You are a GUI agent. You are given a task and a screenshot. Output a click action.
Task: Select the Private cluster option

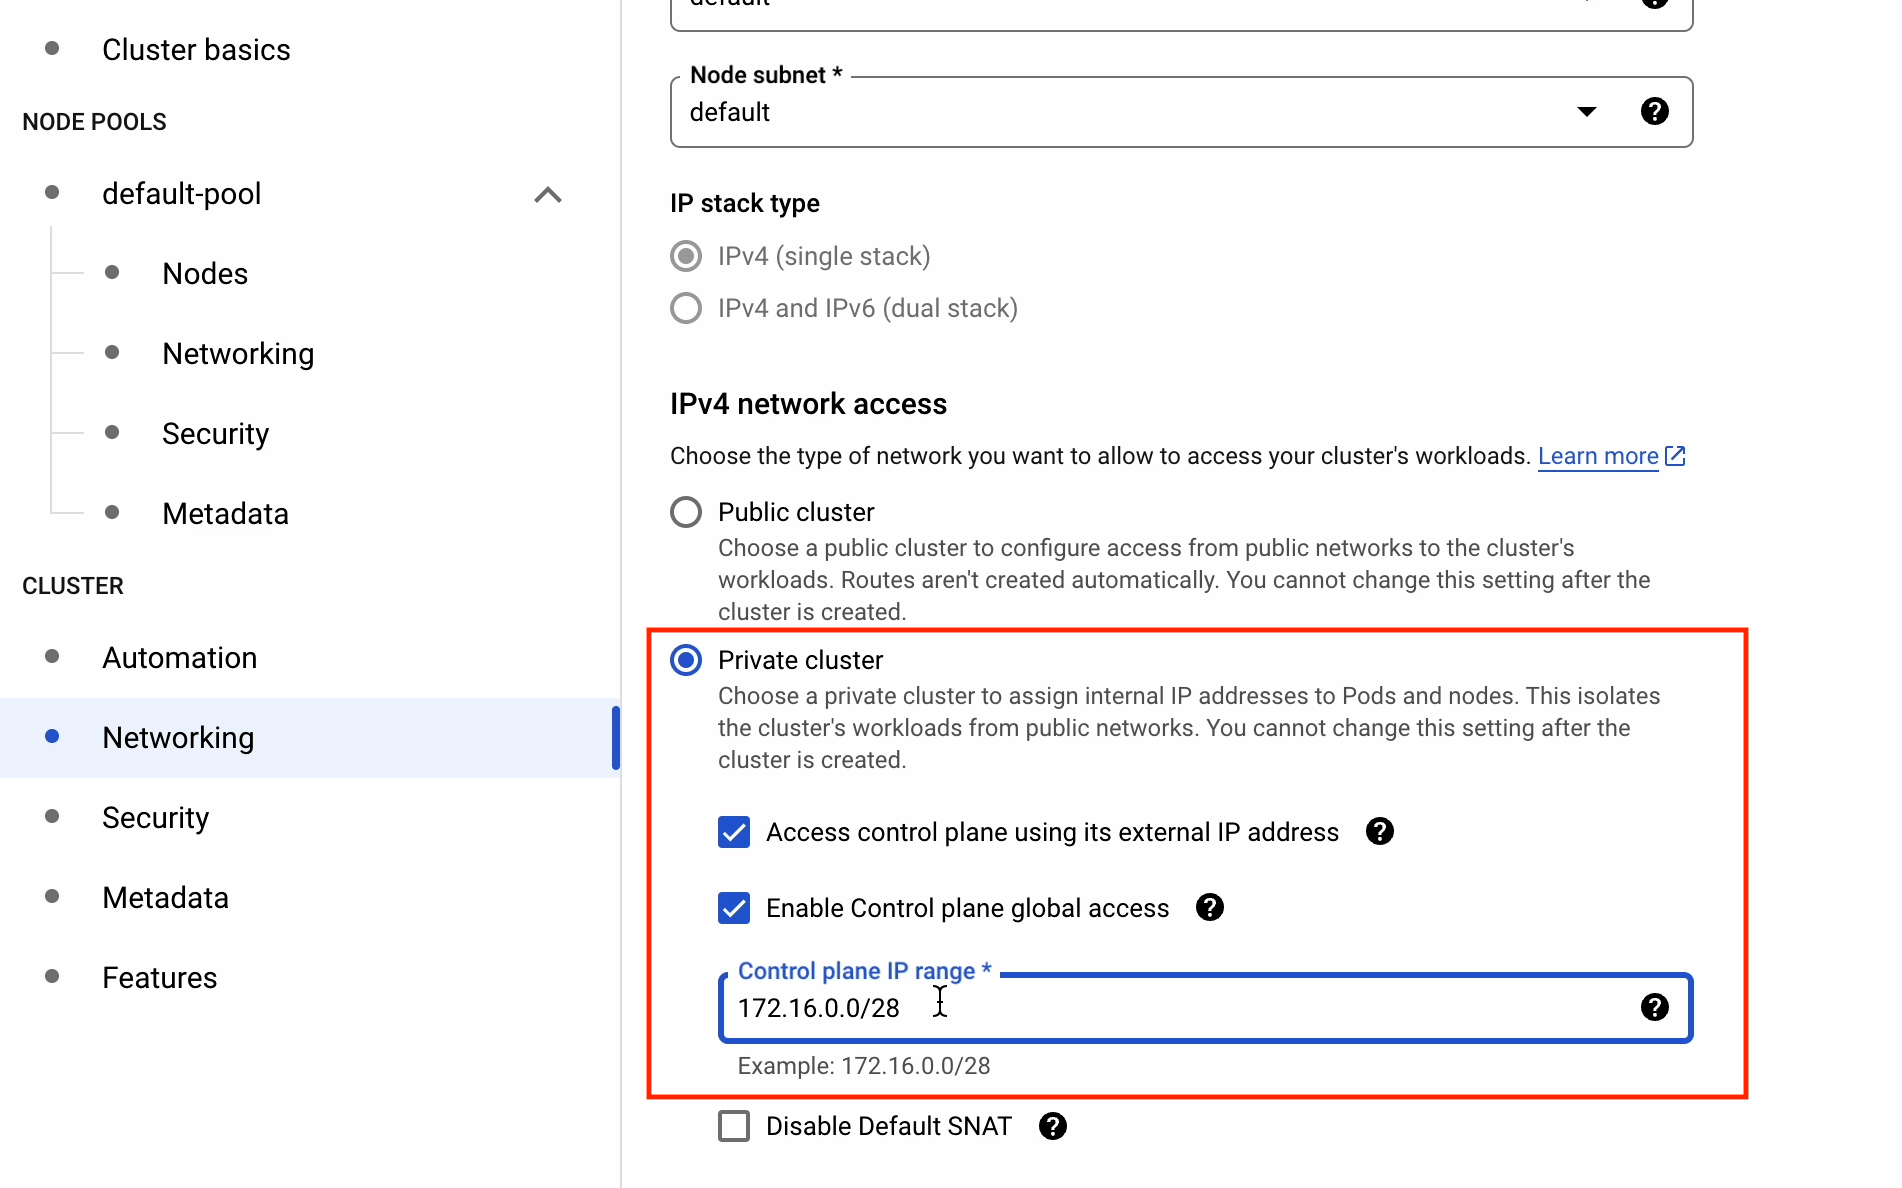(x=686, y=660)
